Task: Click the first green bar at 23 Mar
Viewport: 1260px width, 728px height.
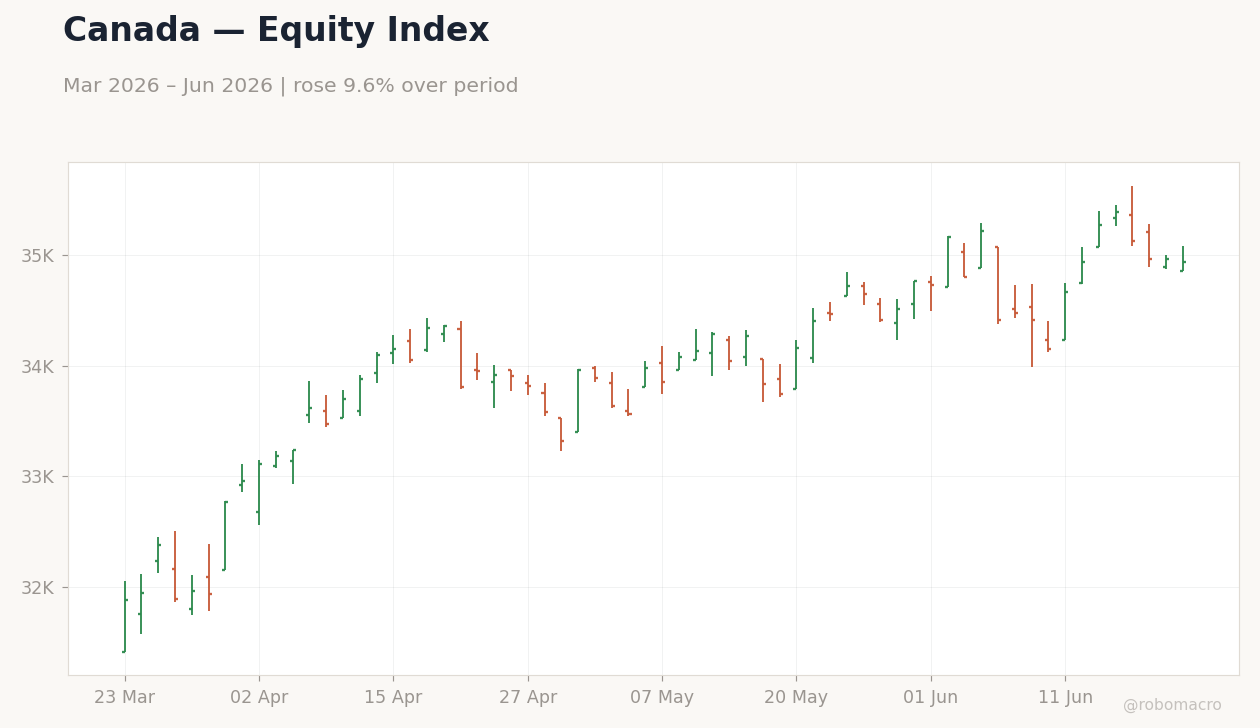Action: 125,617
